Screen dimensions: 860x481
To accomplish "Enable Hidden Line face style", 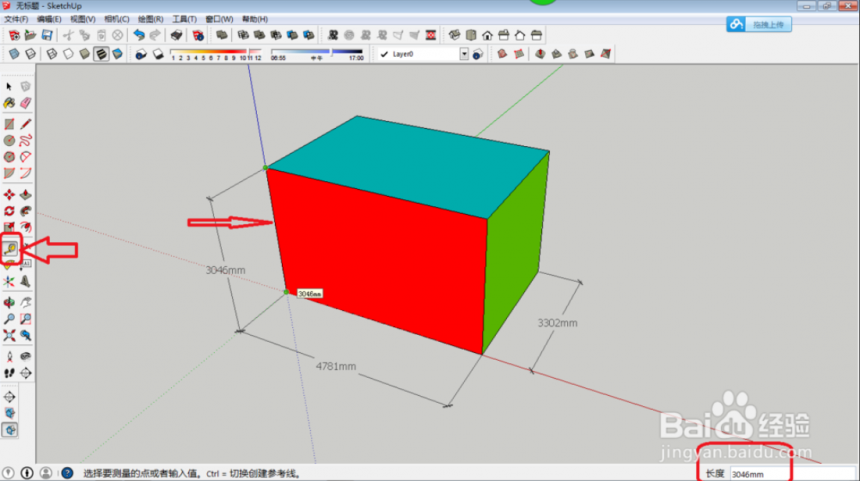I will (x=68, y=54).
